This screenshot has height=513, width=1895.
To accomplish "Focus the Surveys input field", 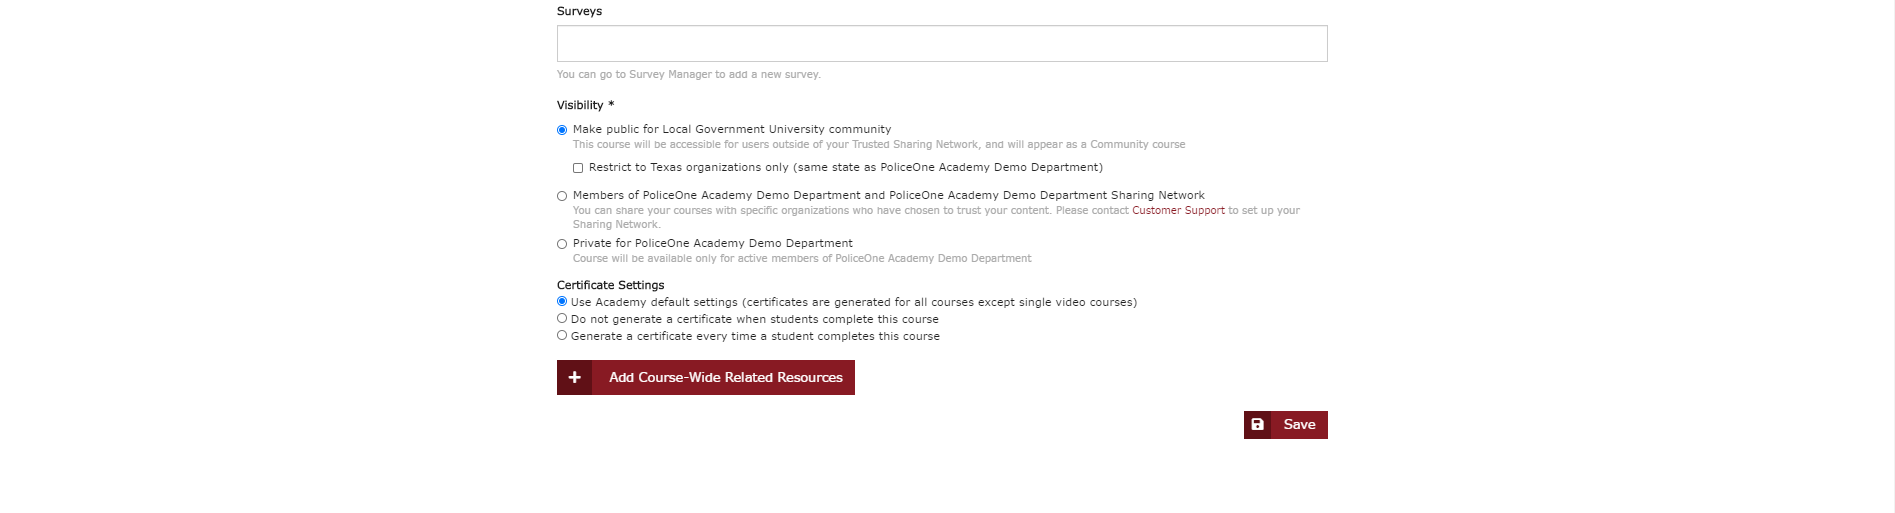I will pyautogui.click(x=942, y=44).
